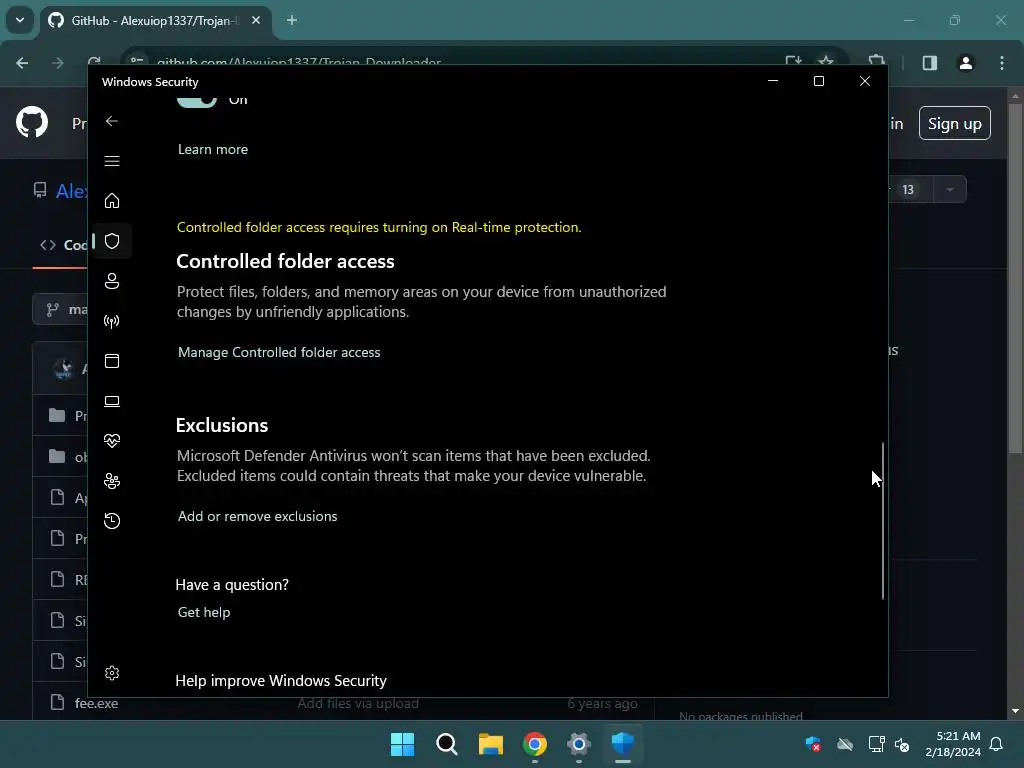Open Windows Security settings gear
The image size is (1024, 768).
[112, 673]
